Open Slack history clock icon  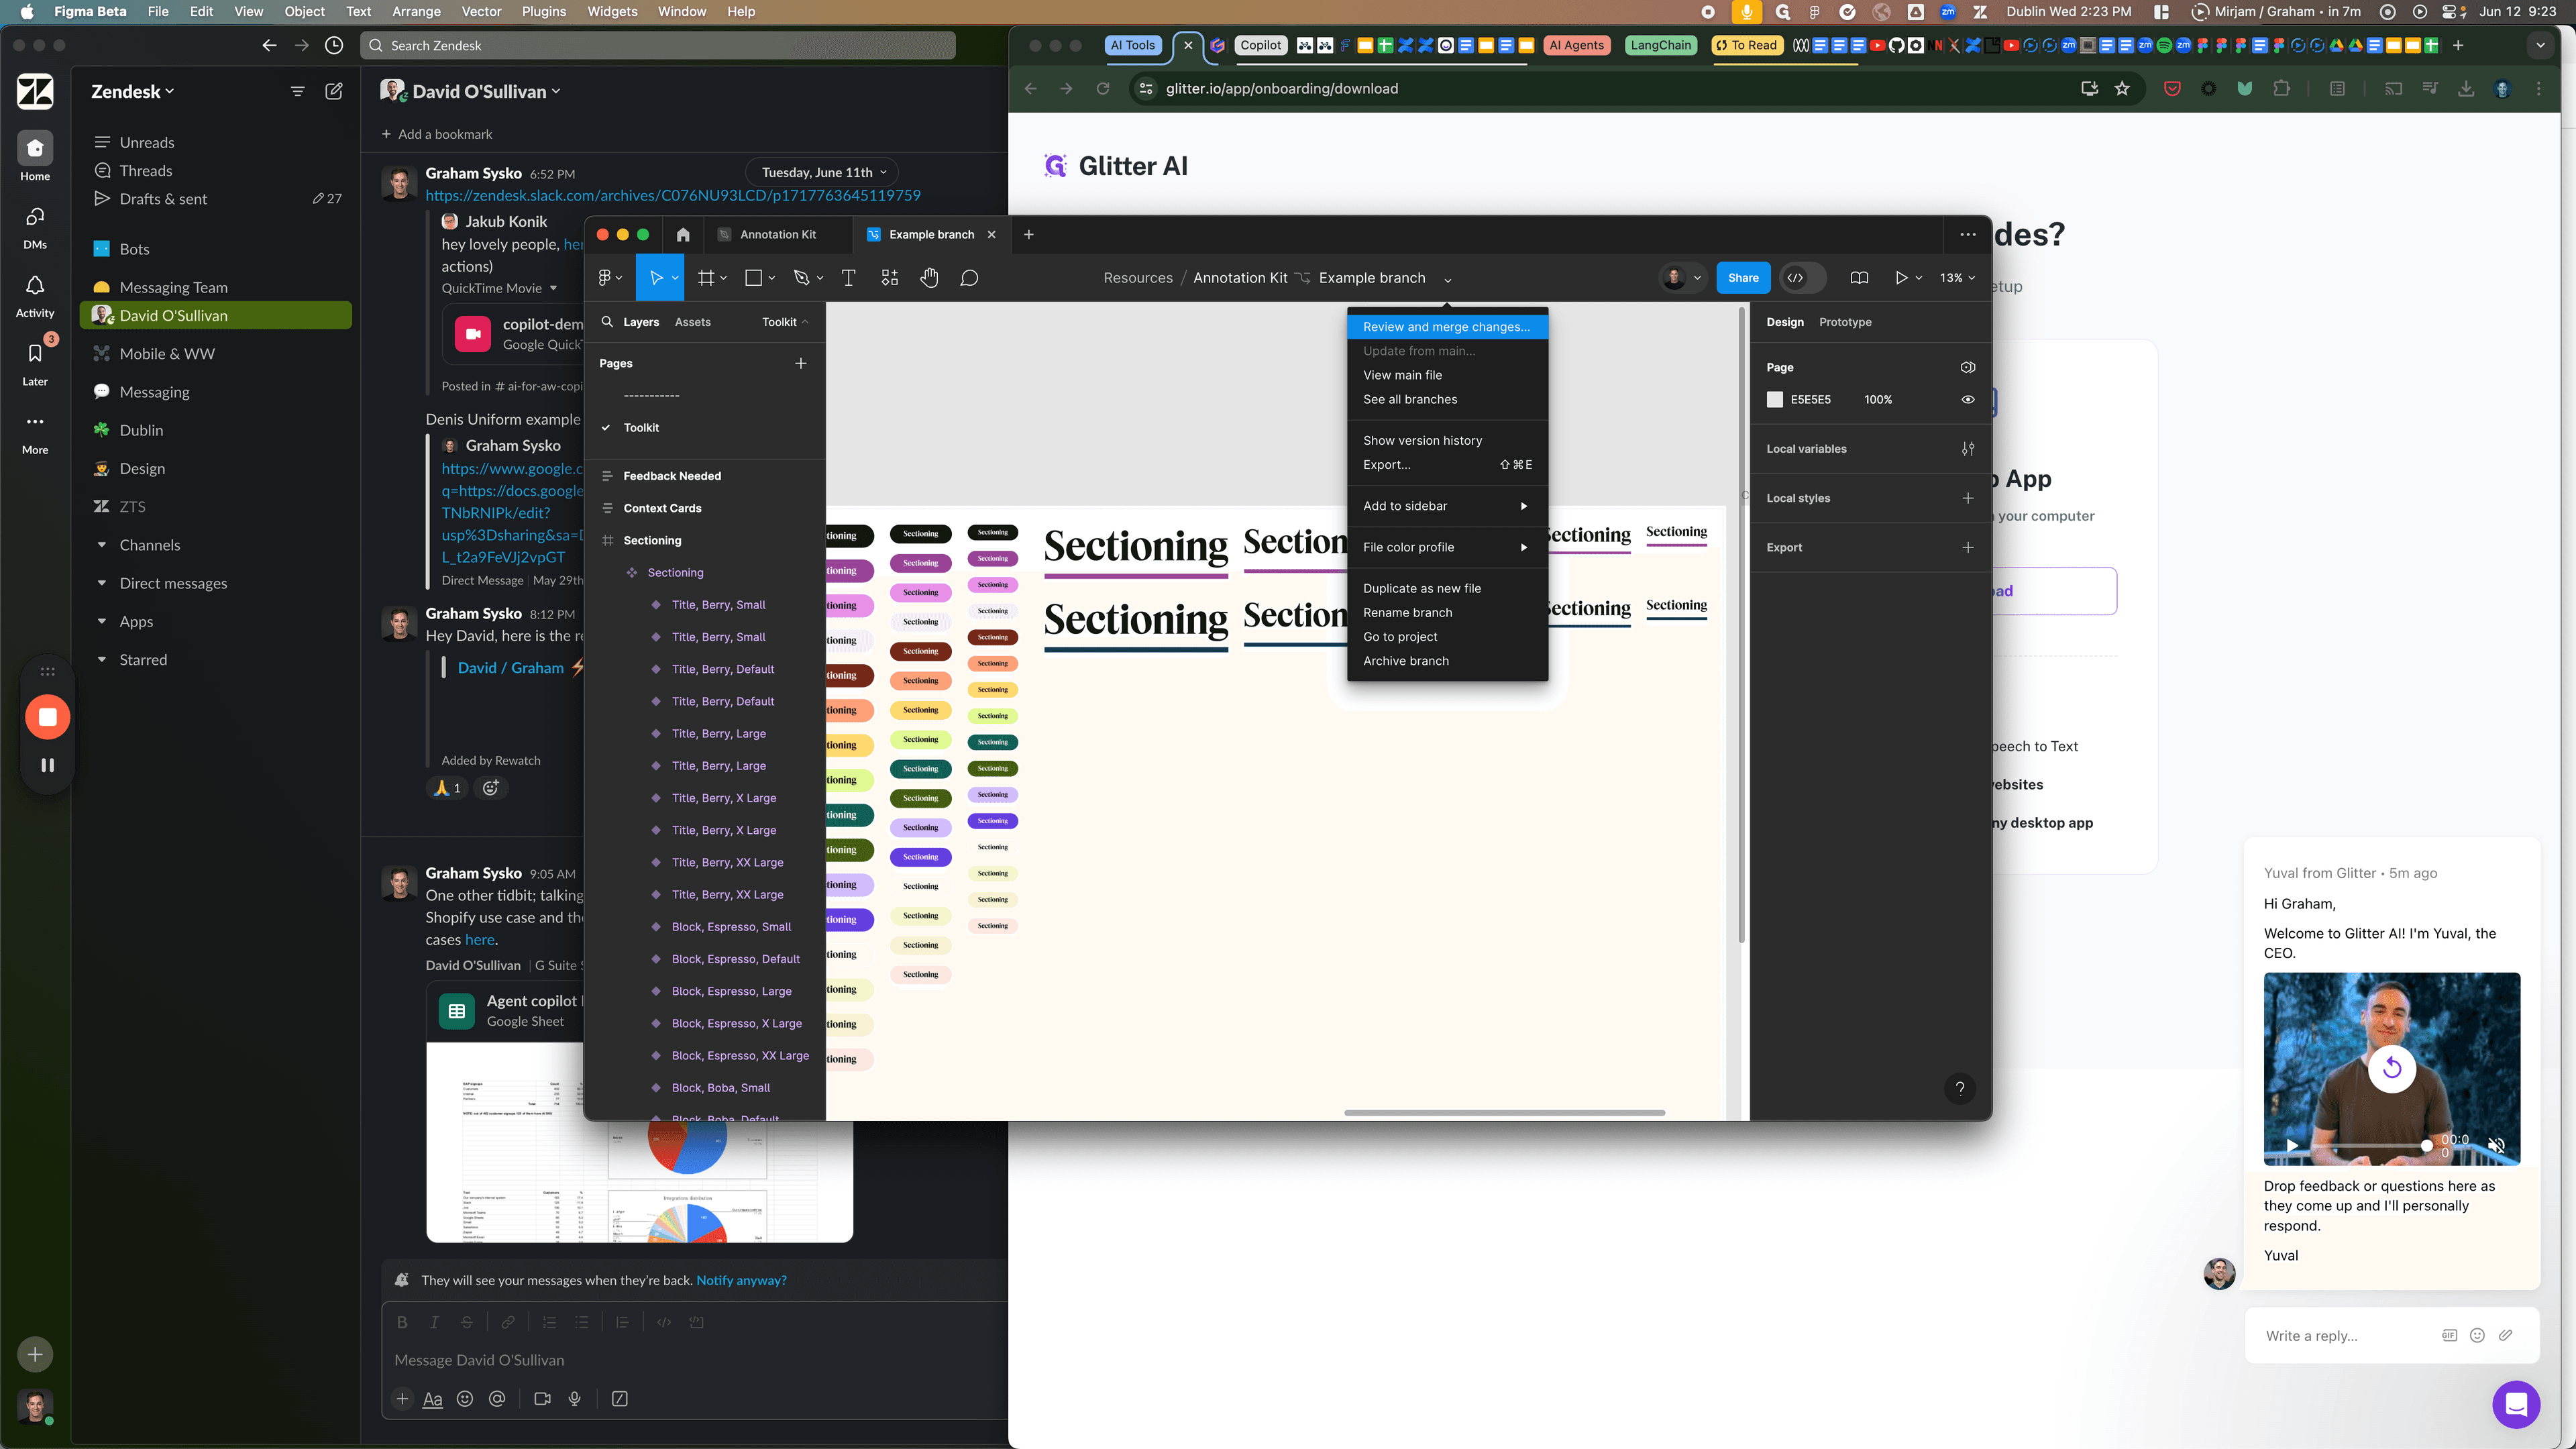pyautogui.click(x=334, y=45)
